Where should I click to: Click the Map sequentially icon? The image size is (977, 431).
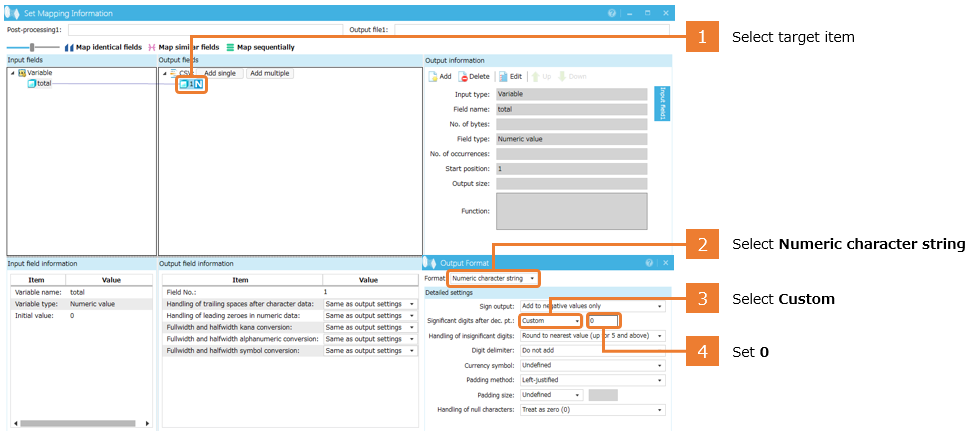click(230, 47)
